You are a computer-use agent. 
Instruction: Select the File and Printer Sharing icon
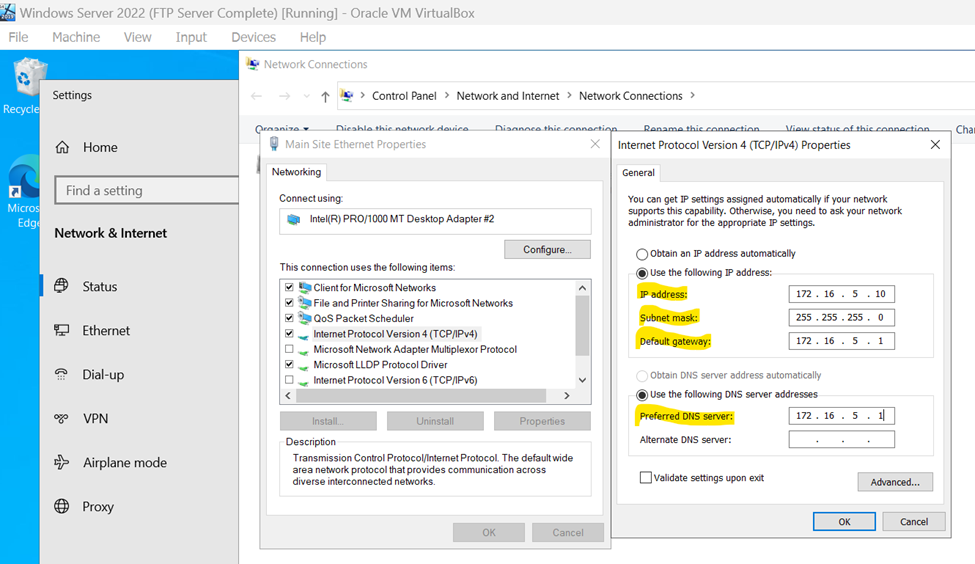pyautogui.click(x=304, y=303)
